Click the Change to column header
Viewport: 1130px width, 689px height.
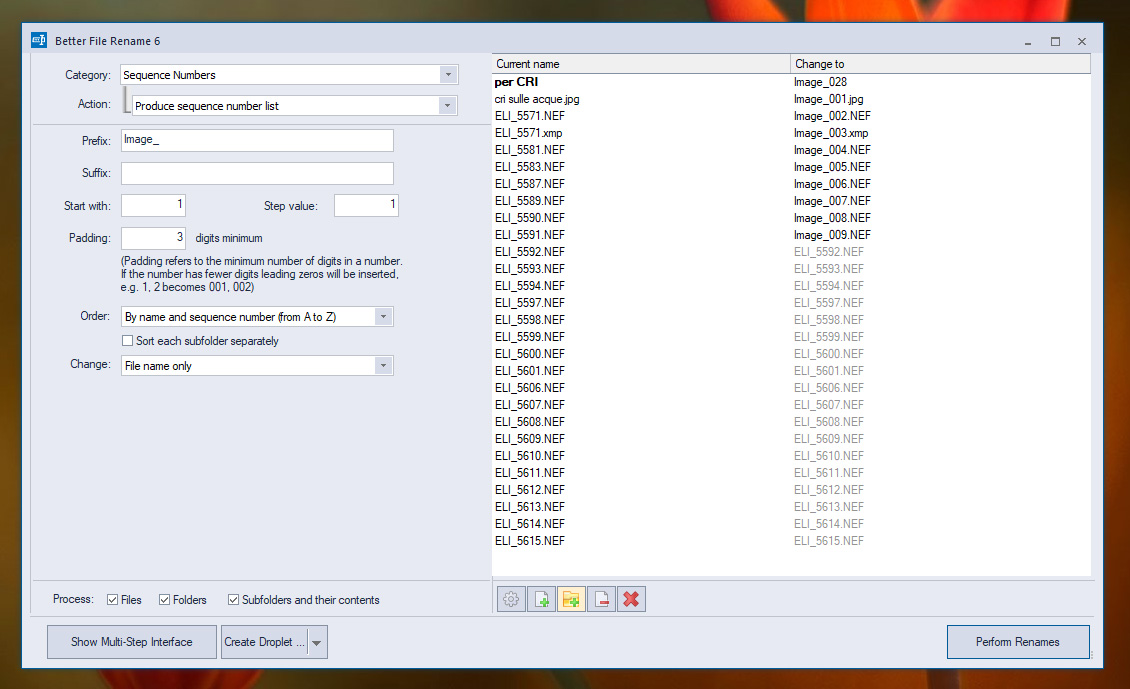[939, 64]
